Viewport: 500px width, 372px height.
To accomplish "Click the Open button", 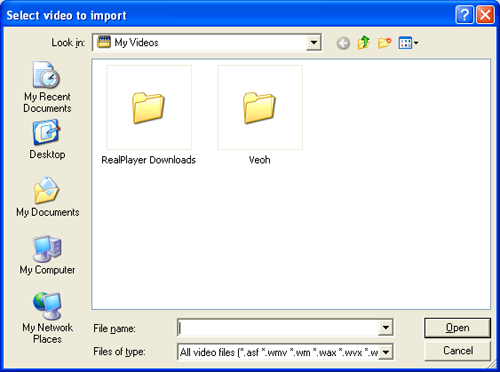I will coord(457,328).
